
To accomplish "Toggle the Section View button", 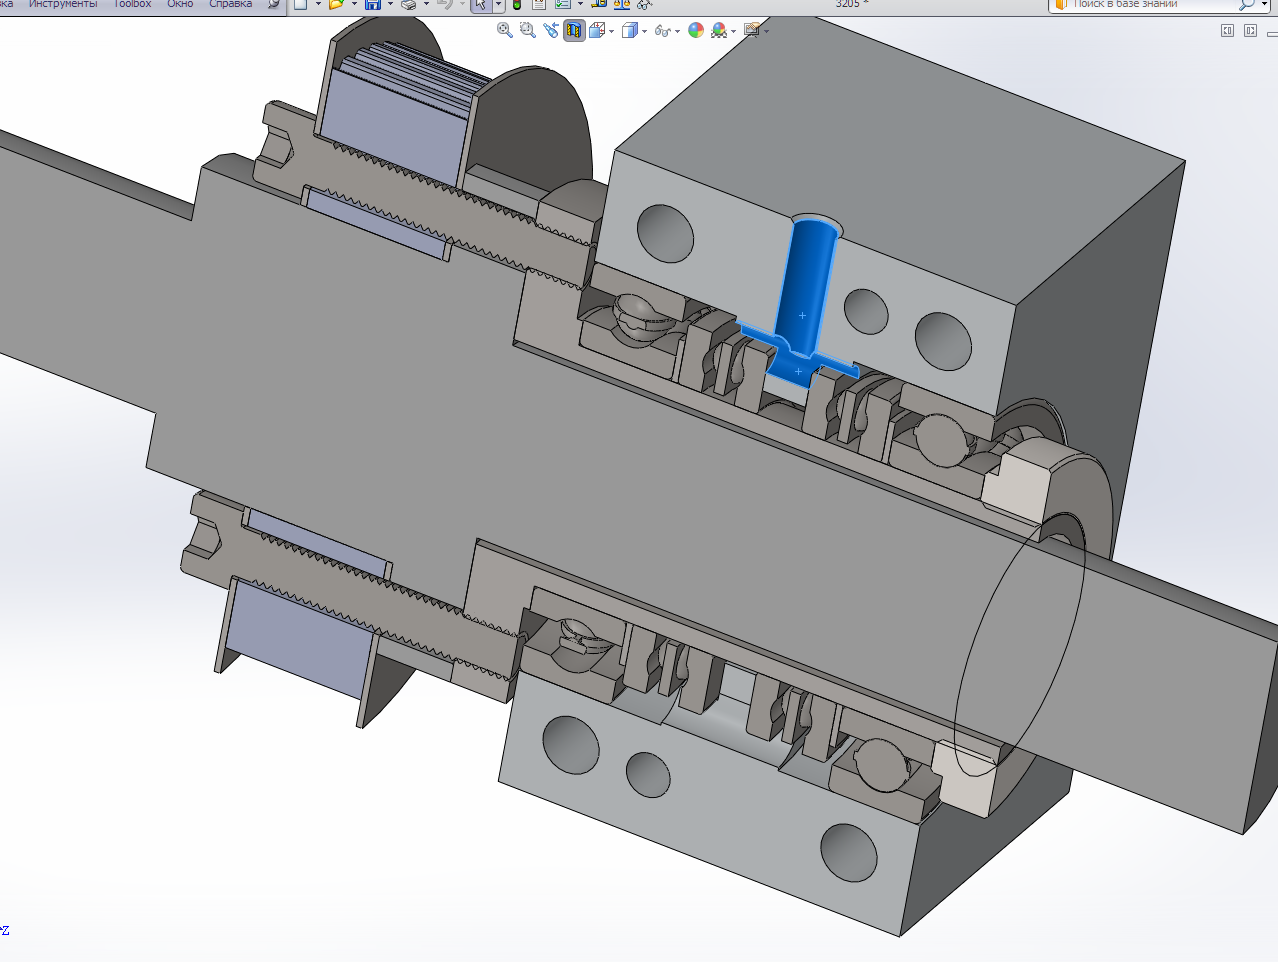I will click(574, 31).
